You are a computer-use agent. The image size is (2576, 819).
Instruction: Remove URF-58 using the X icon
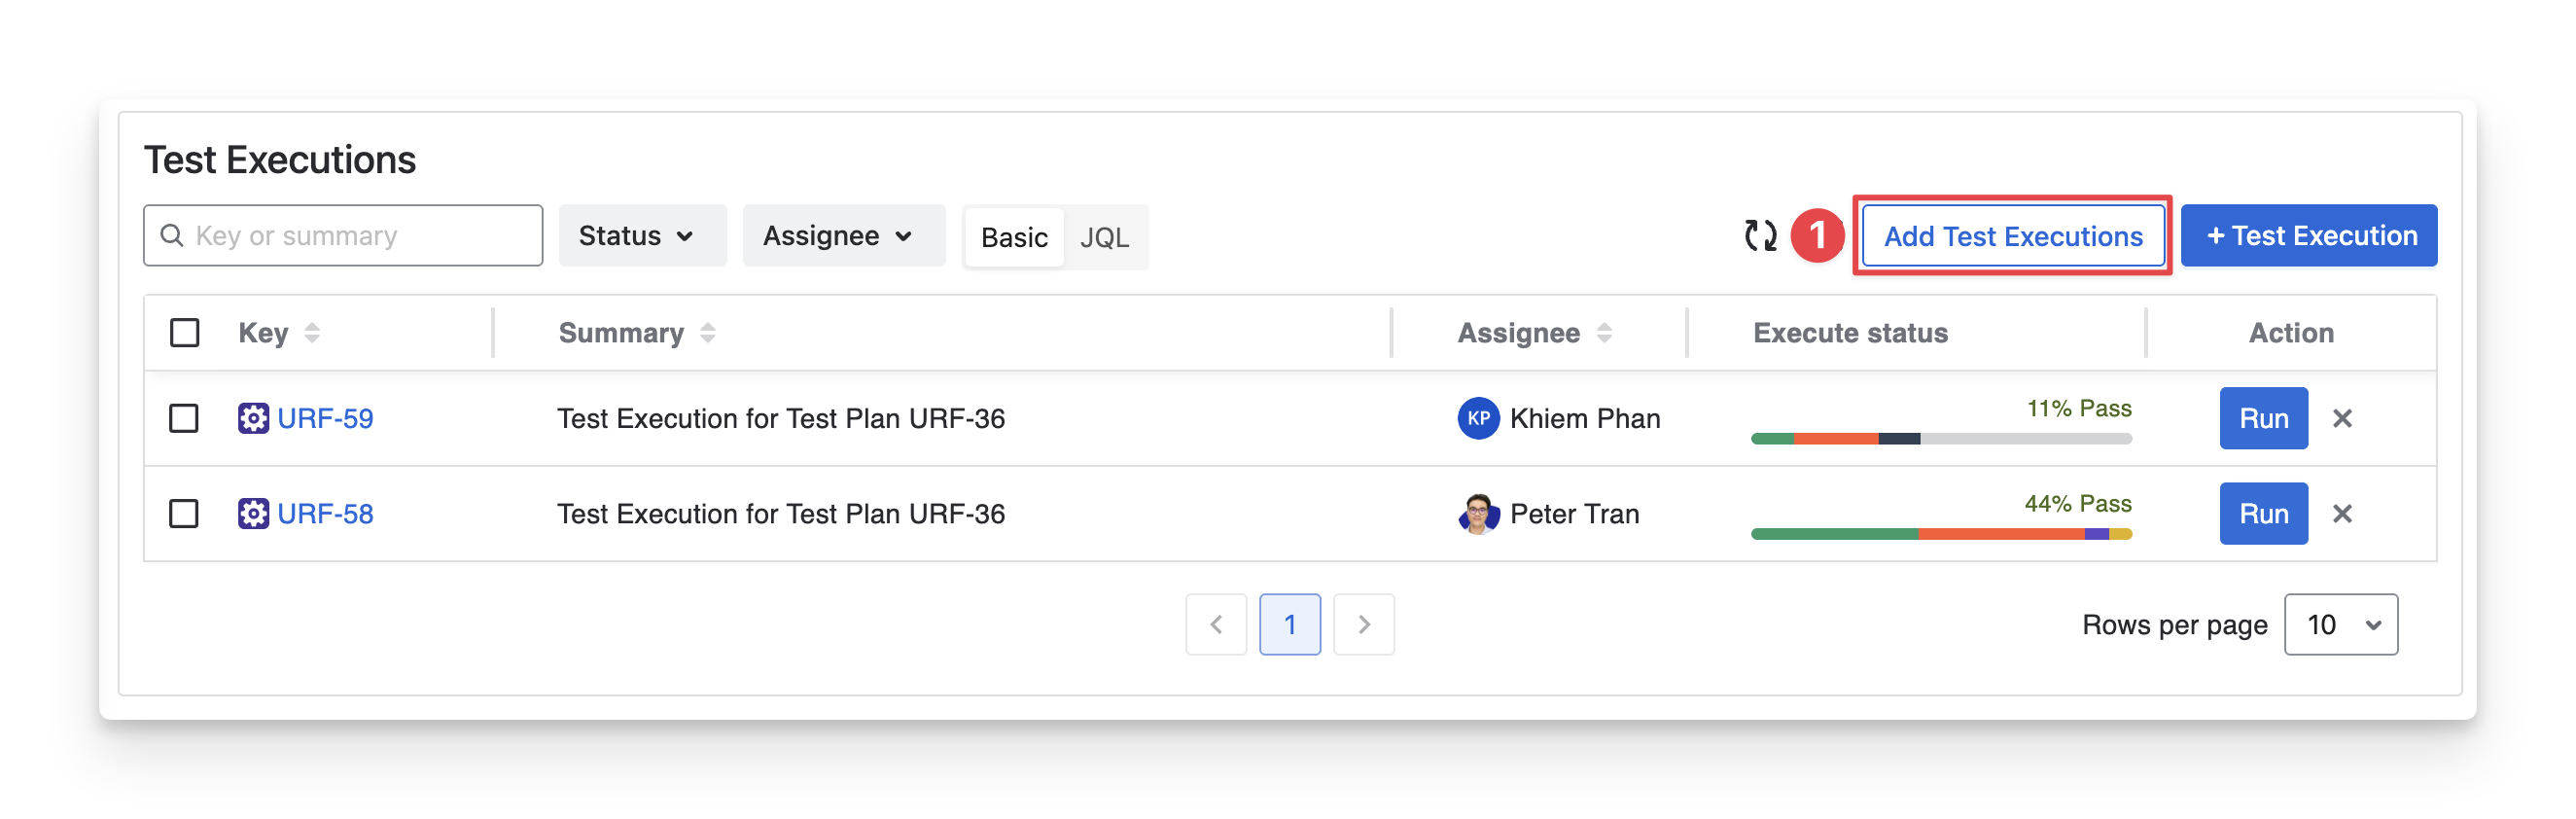(2342, 514)
